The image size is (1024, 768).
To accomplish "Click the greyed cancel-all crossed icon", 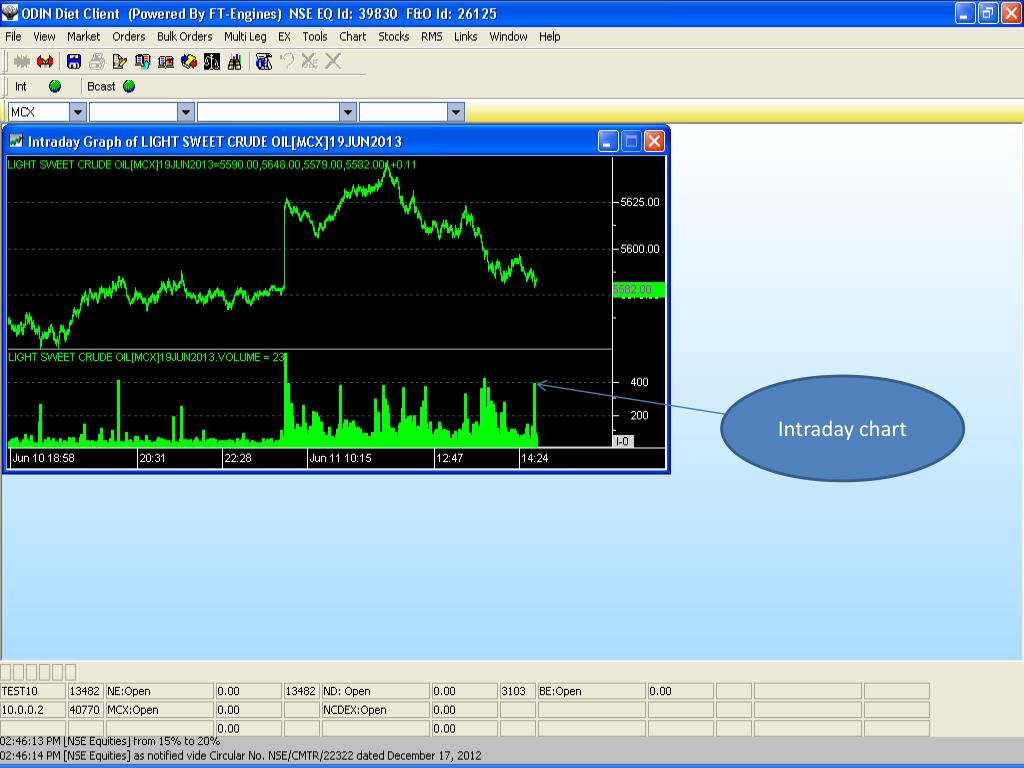I will click(310, 61).
